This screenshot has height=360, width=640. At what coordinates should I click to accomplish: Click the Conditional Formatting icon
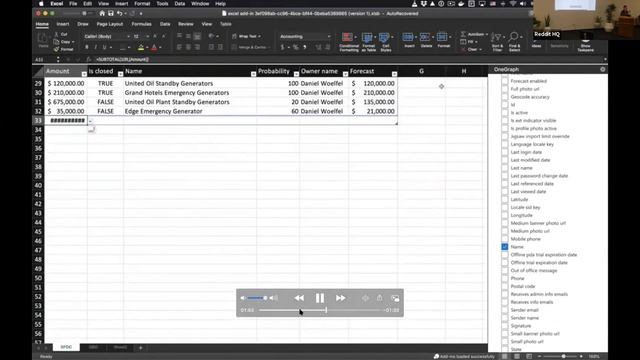pos(348,38)
